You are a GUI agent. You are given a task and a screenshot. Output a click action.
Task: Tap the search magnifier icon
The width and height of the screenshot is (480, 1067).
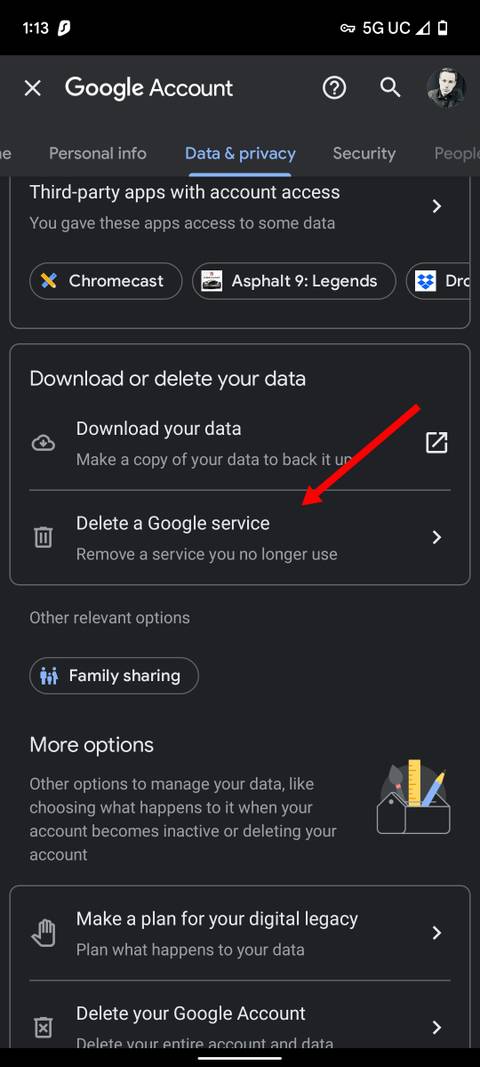390,87
